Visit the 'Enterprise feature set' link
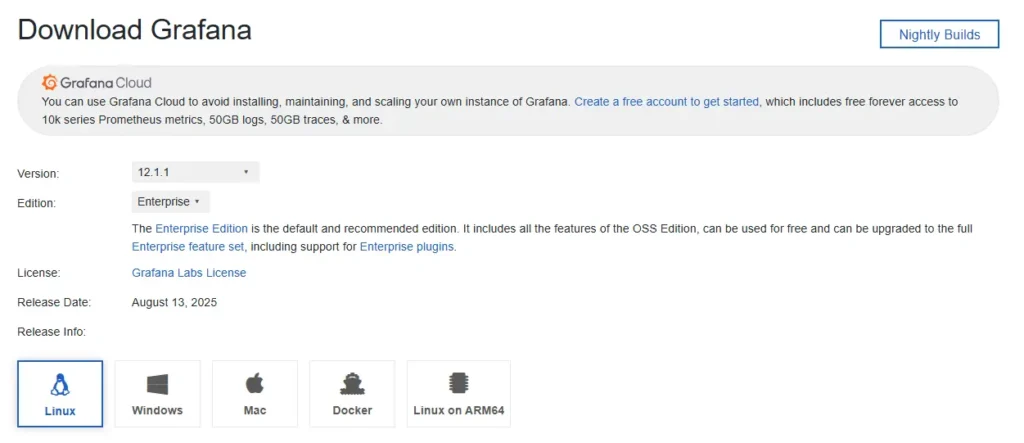Viewport: 1024px width, 443px height. click(x=189, y=246)
